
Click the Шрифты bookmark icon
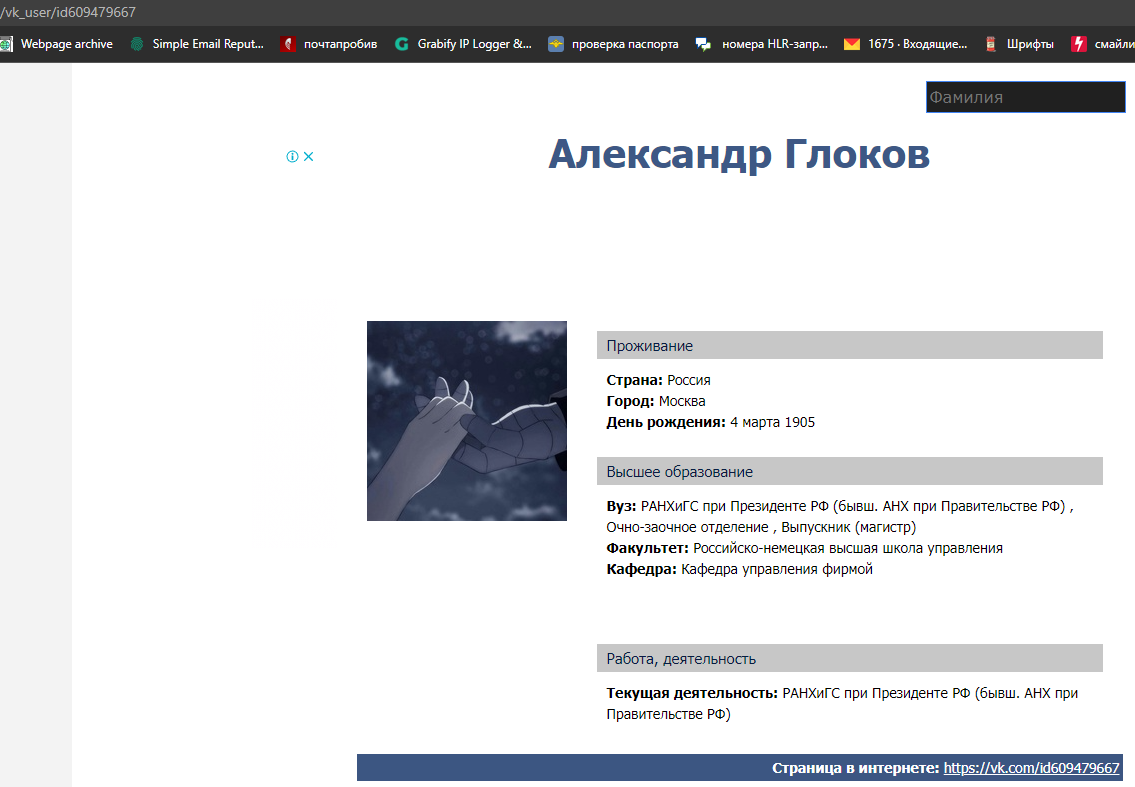click(x=991, y=44)
